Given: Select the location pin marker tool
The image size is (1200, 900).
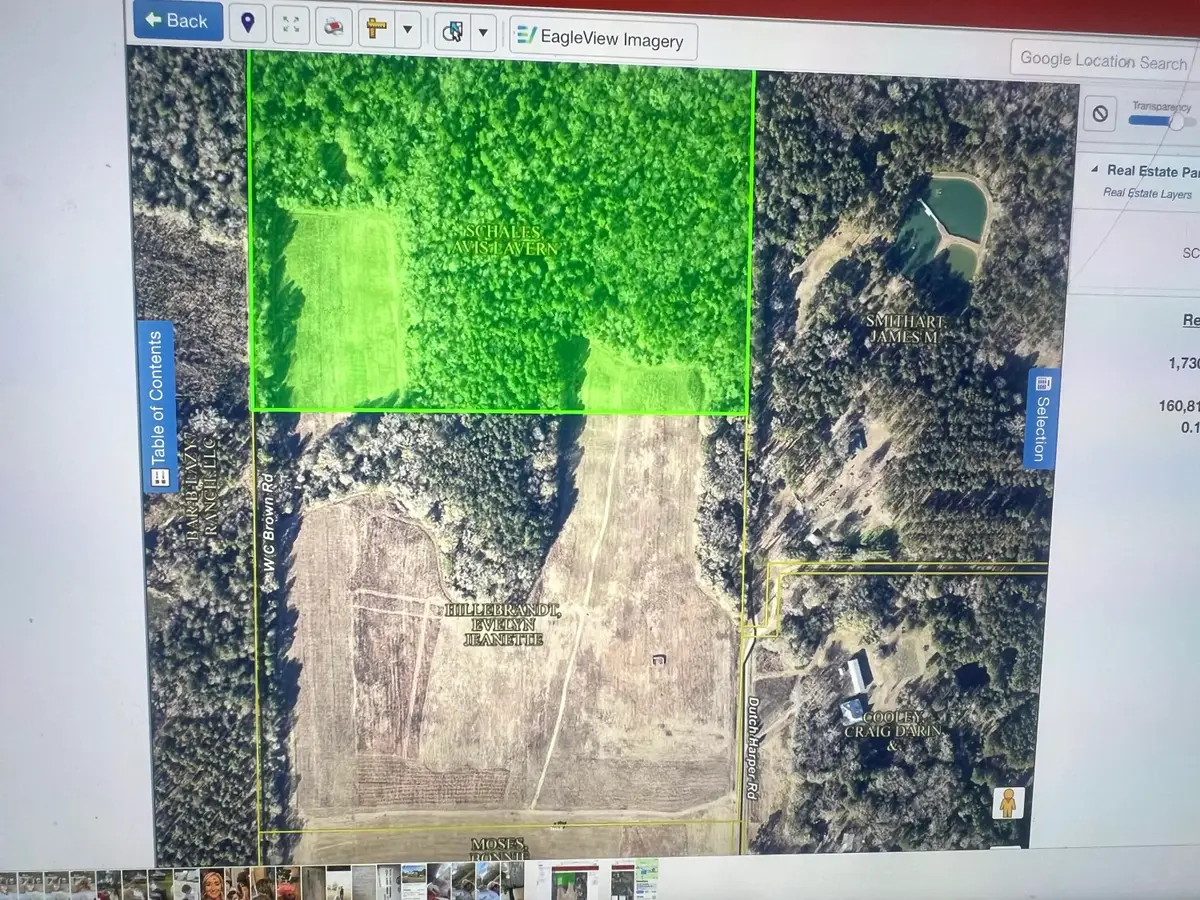Looking at the screenshot, I should (x=247, y=21).
